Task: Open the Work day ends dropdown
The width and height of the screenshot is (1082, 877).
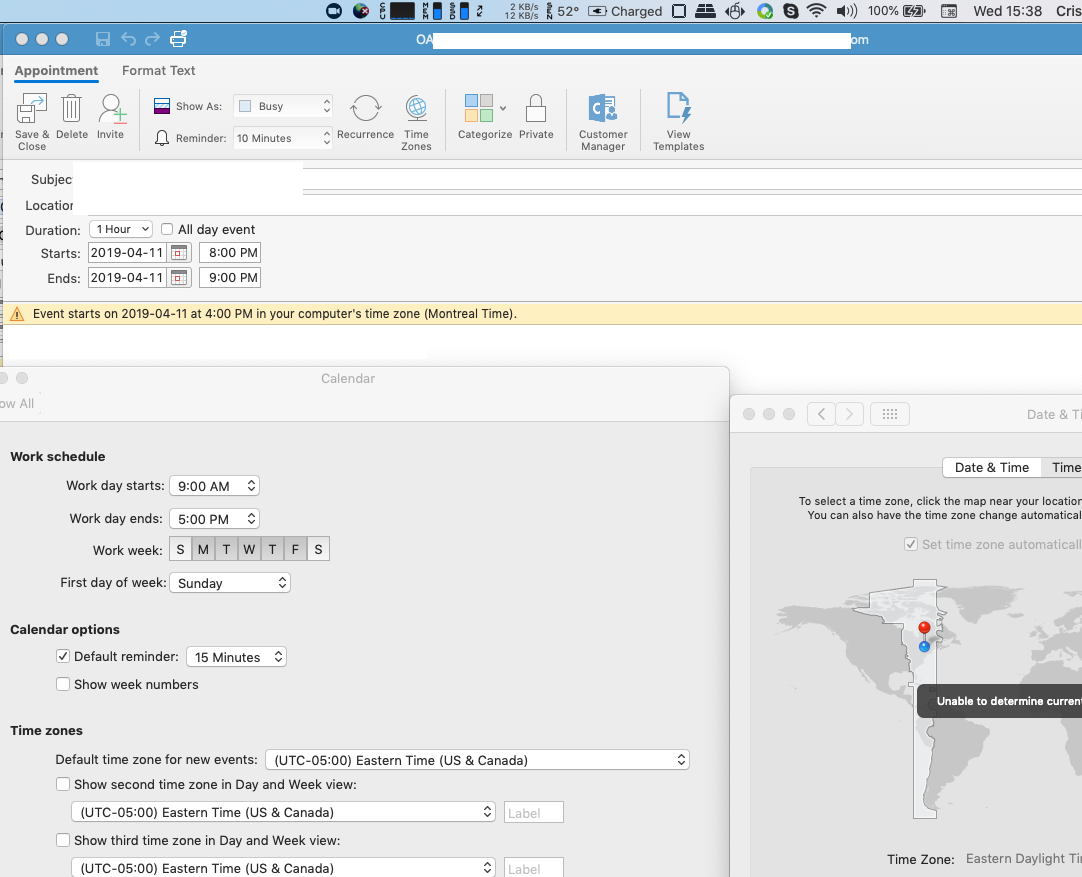Action: pyautogui.click(x=215, y=519)
